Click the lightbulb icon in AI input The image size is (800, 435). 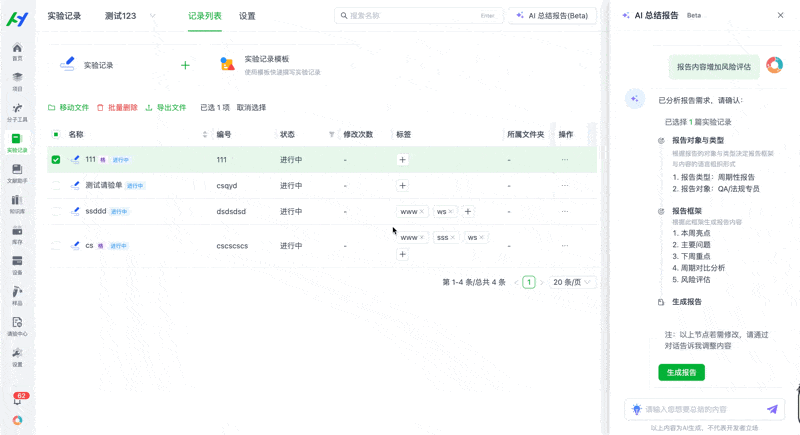pyautogui.click(x=636, y=409)
